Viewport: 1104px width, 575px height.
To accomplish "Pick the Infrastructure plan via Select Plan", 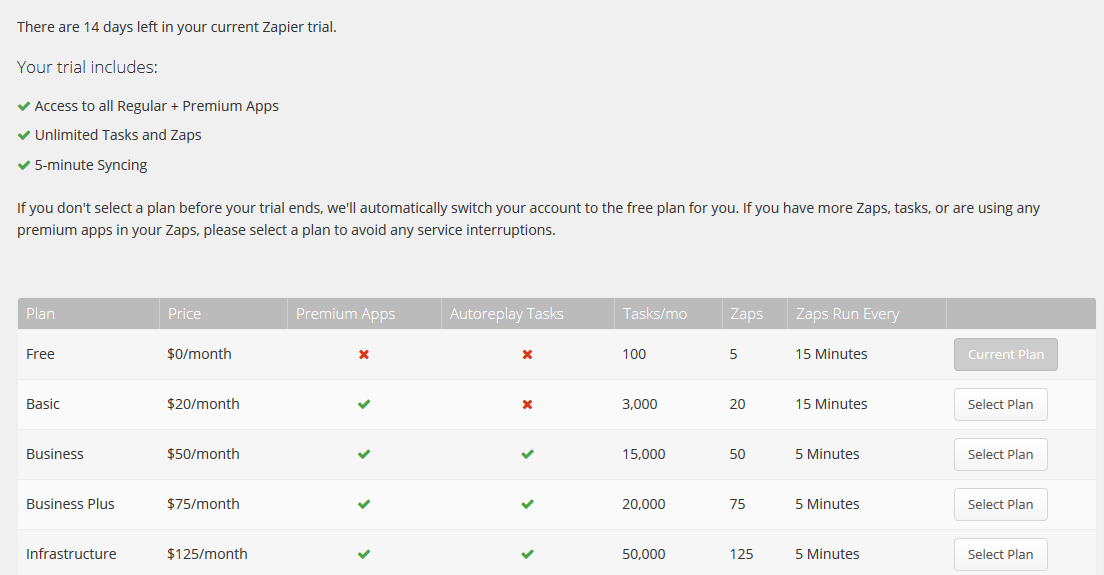I will (1000, 555).
